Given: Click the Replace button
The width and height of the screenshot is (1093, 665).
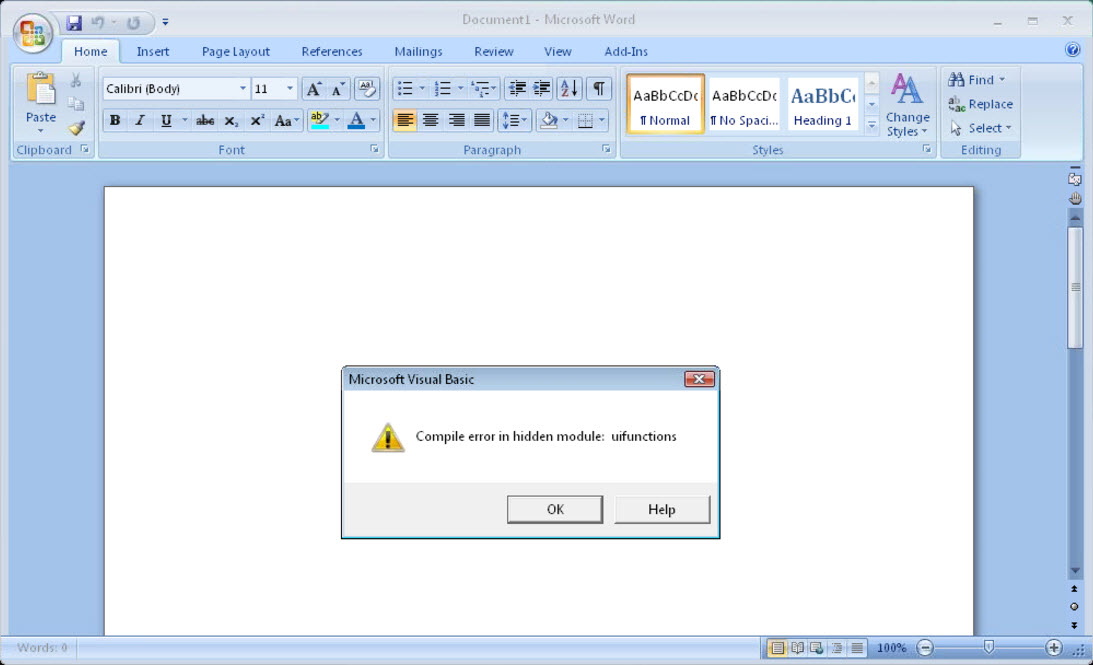Looking at the screenshot, I should click(981, 105).
